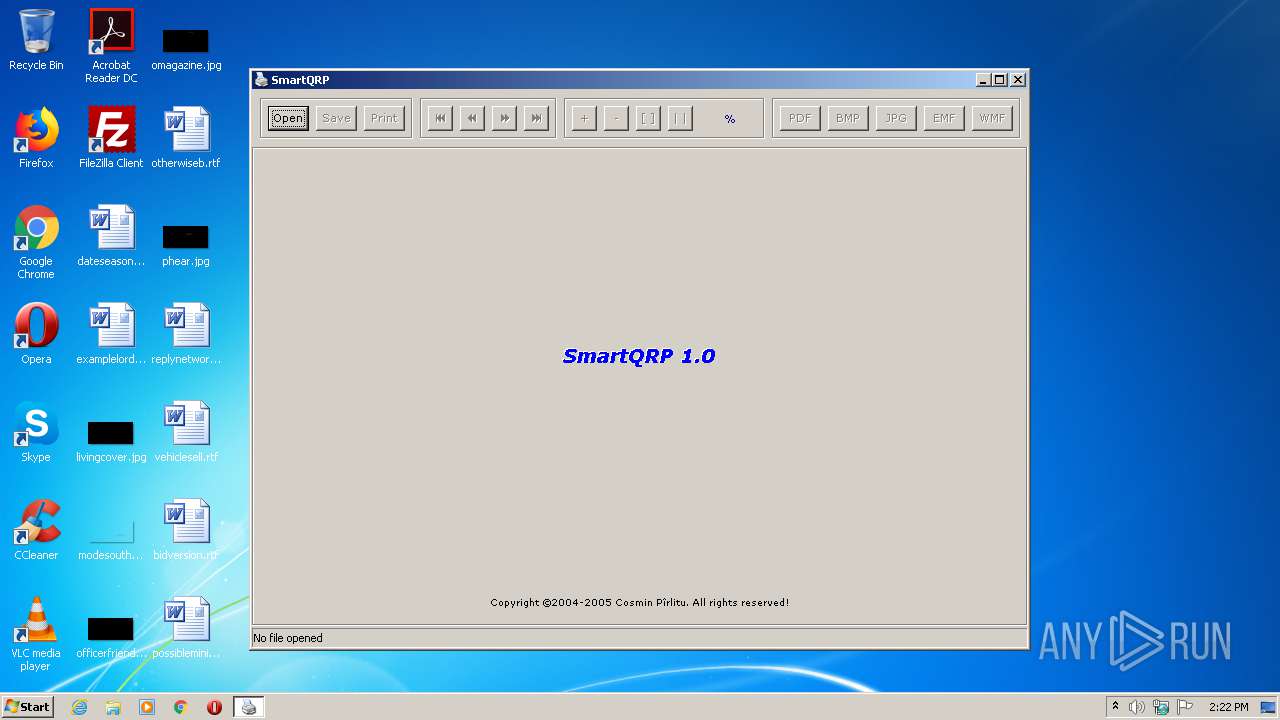Export report as EMF
Image resolution: width=1280 pixels, height=720 pixels.
944,118
